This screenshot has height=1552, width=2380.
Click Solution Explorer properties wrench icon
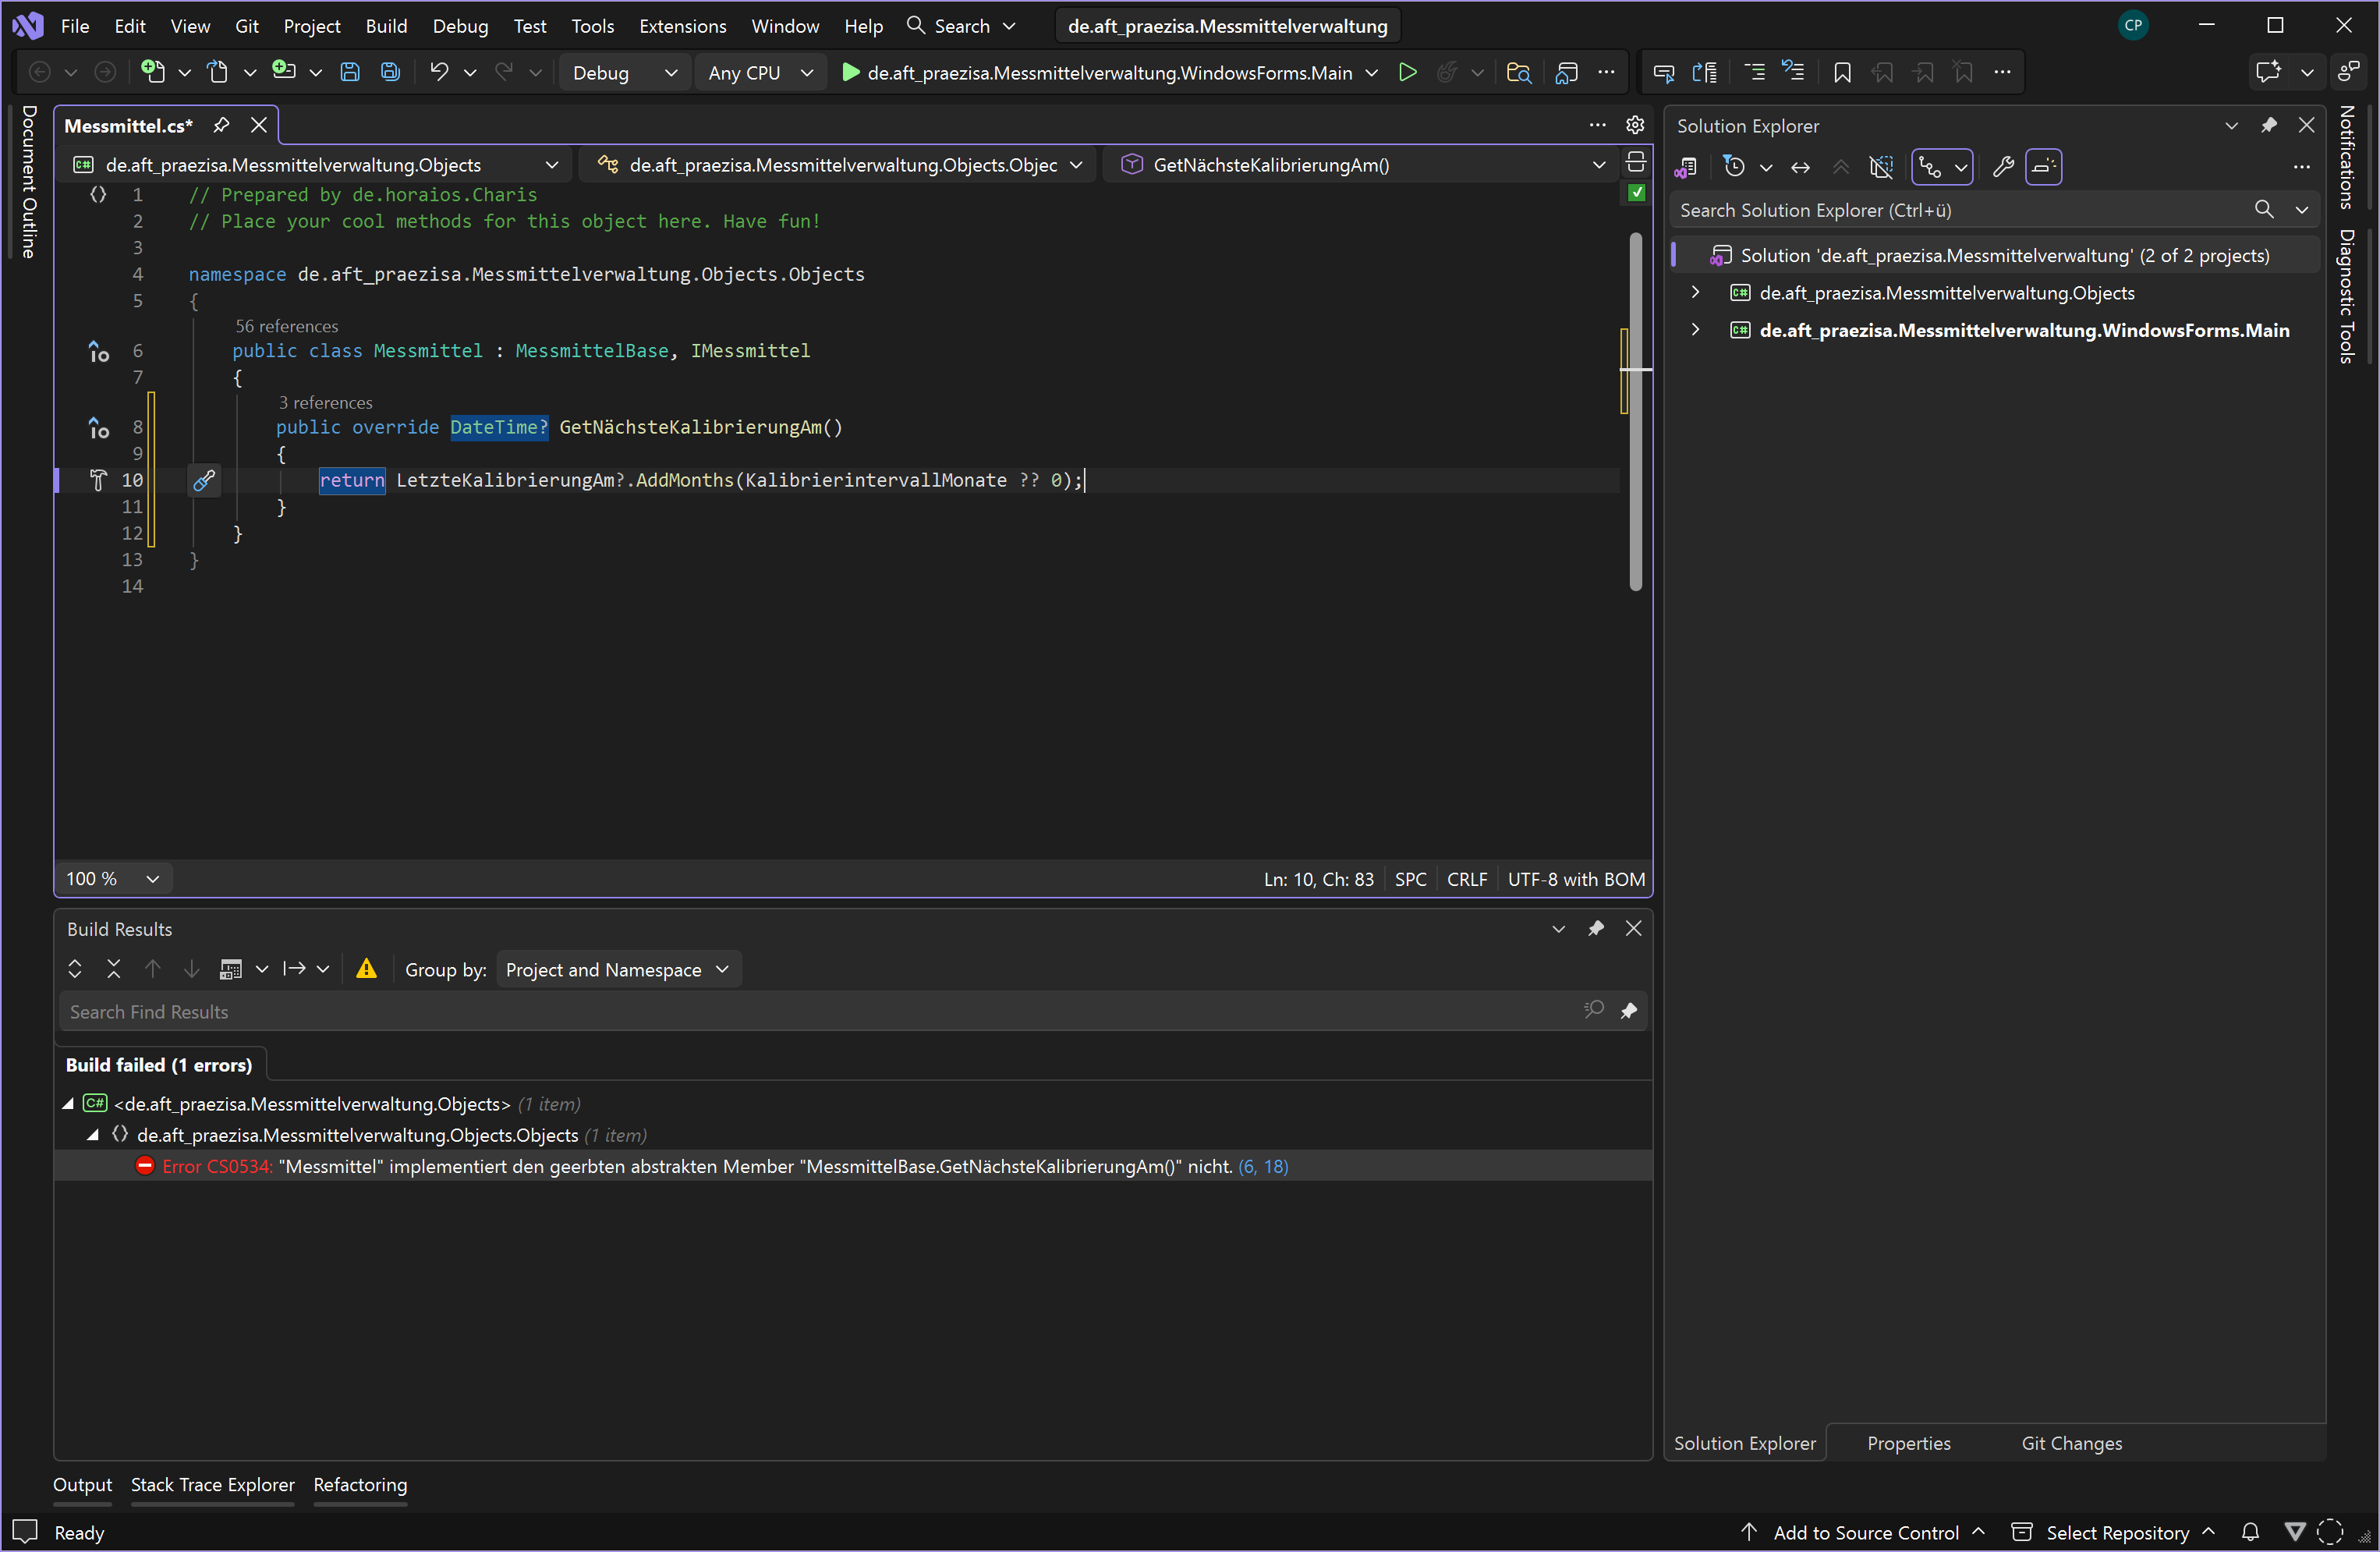coord(2003,167)
